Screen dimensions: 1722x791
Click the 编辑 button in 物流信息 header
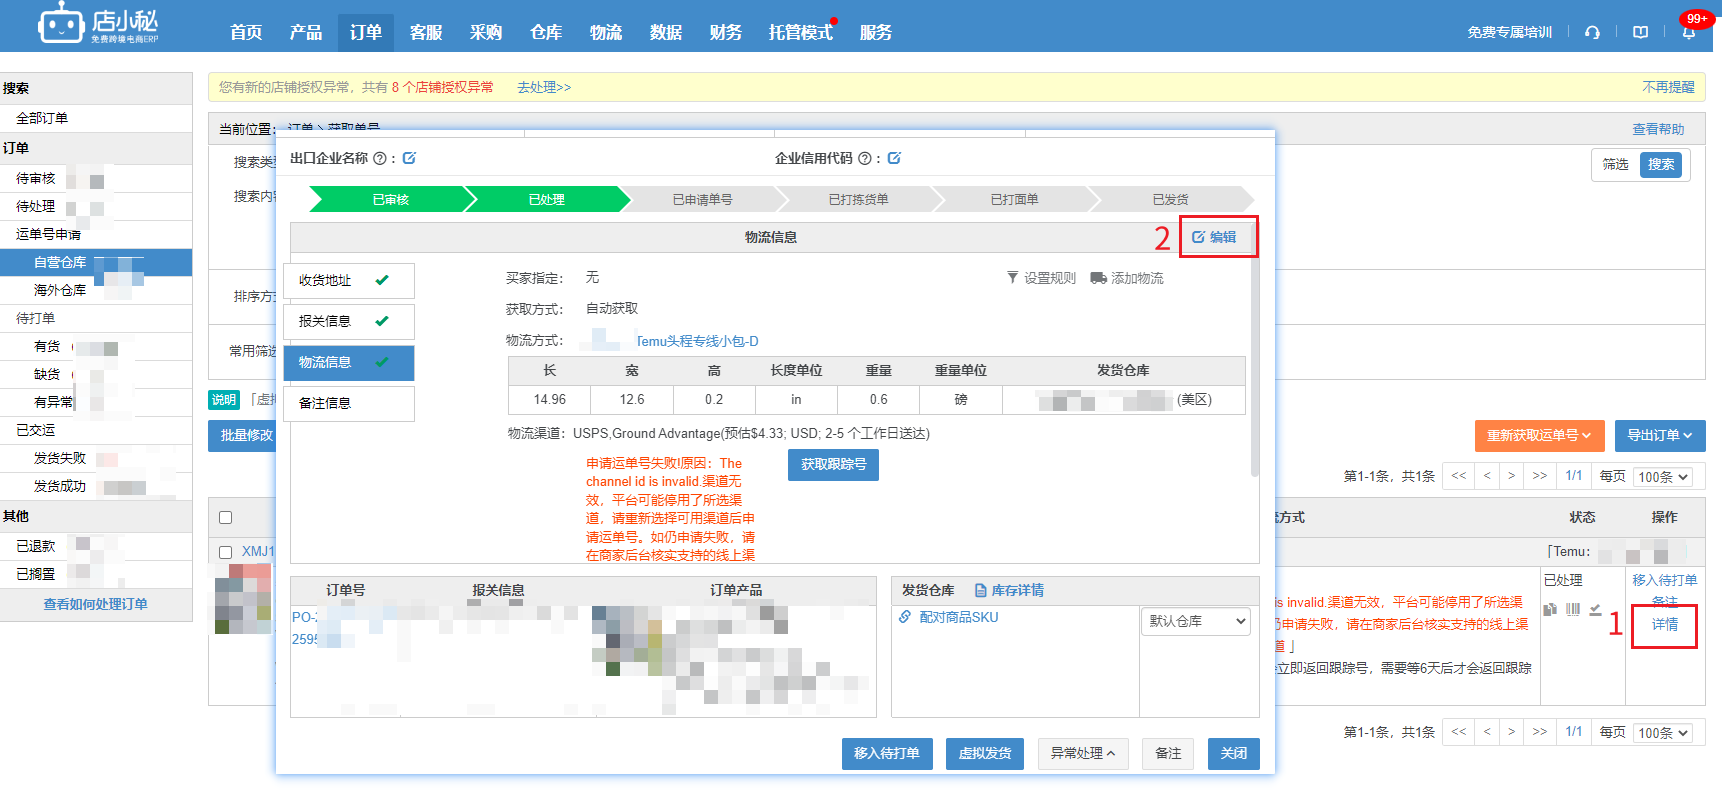(1214, 237)
